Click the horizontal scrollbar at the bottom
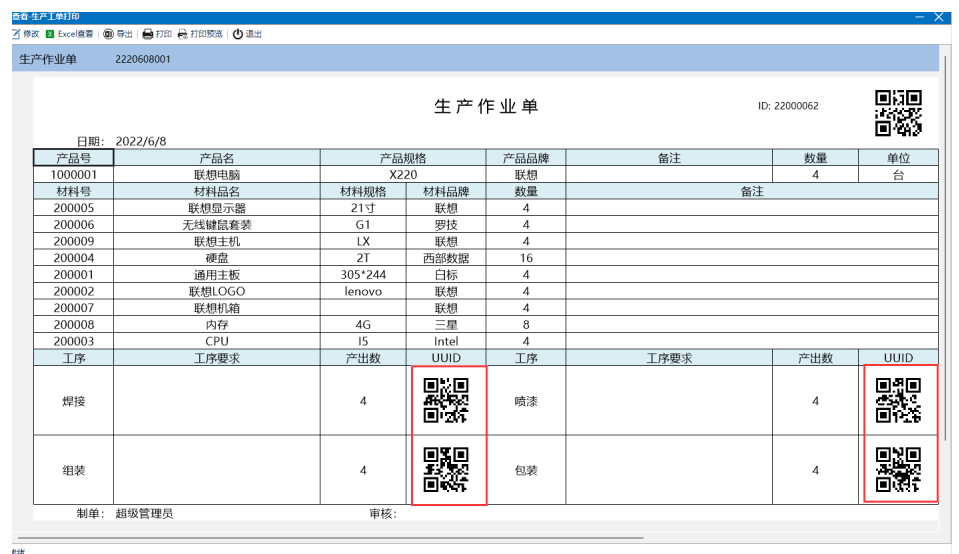The width and height of the screenshot is (959, 554). click(330, 538)
